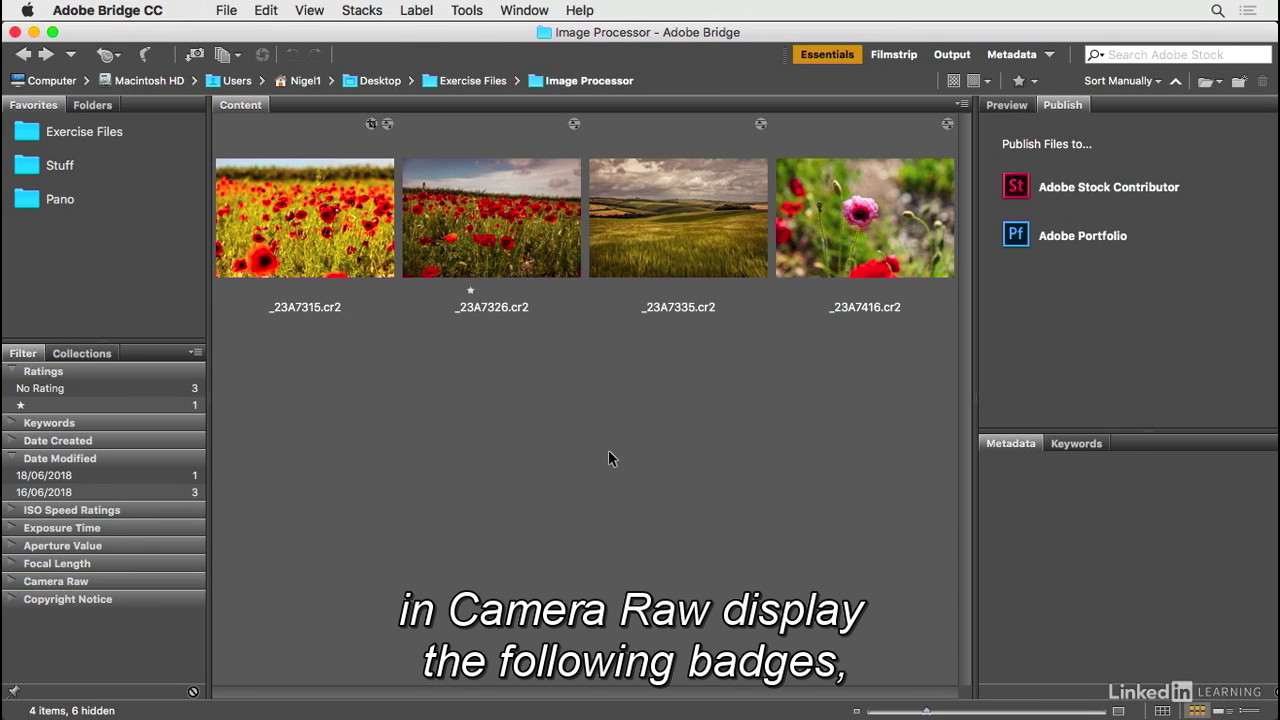1280x720 pixels.
Task: Click the Go Back arrow in toolbar
Action: pyautogui.click(x=23, y=55)
